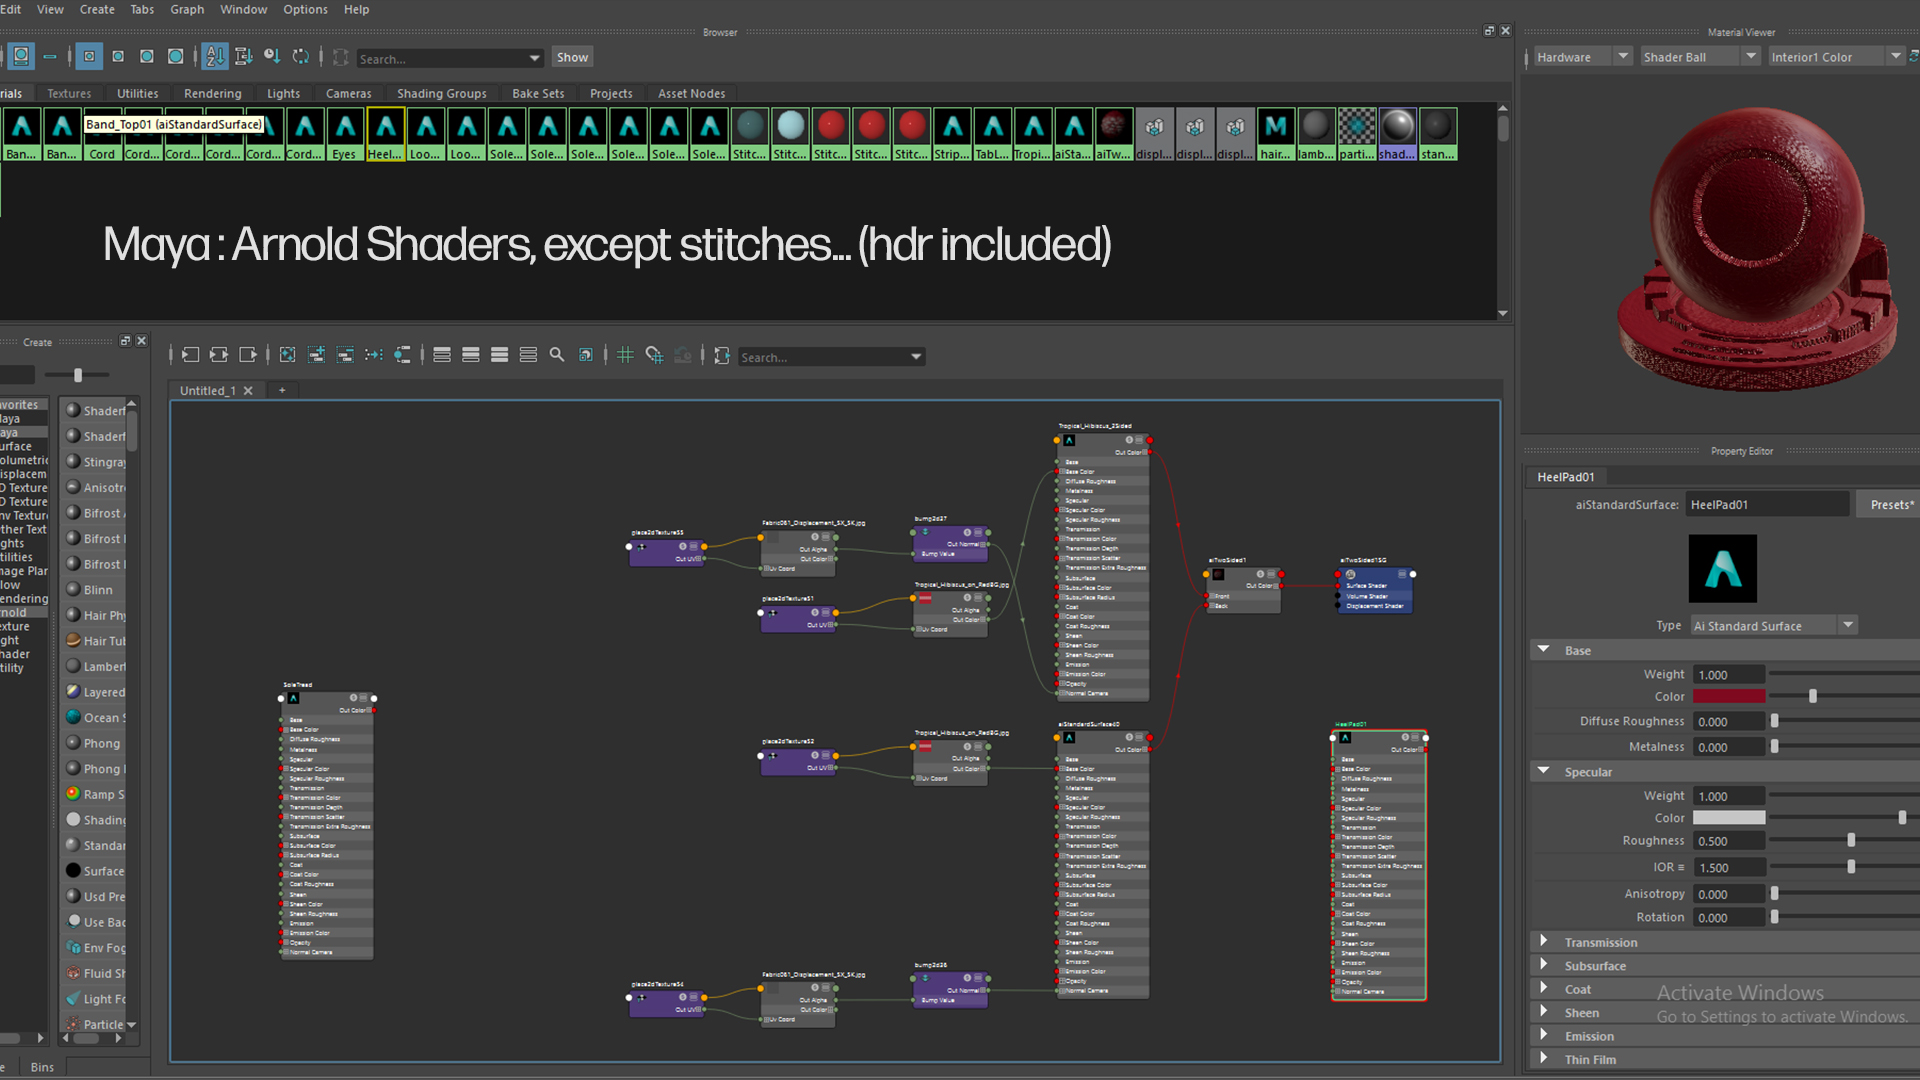Toggle medium swatch size in Browser toolbar
This screenshot has height=1080, width=1920.
pos(146,57)
